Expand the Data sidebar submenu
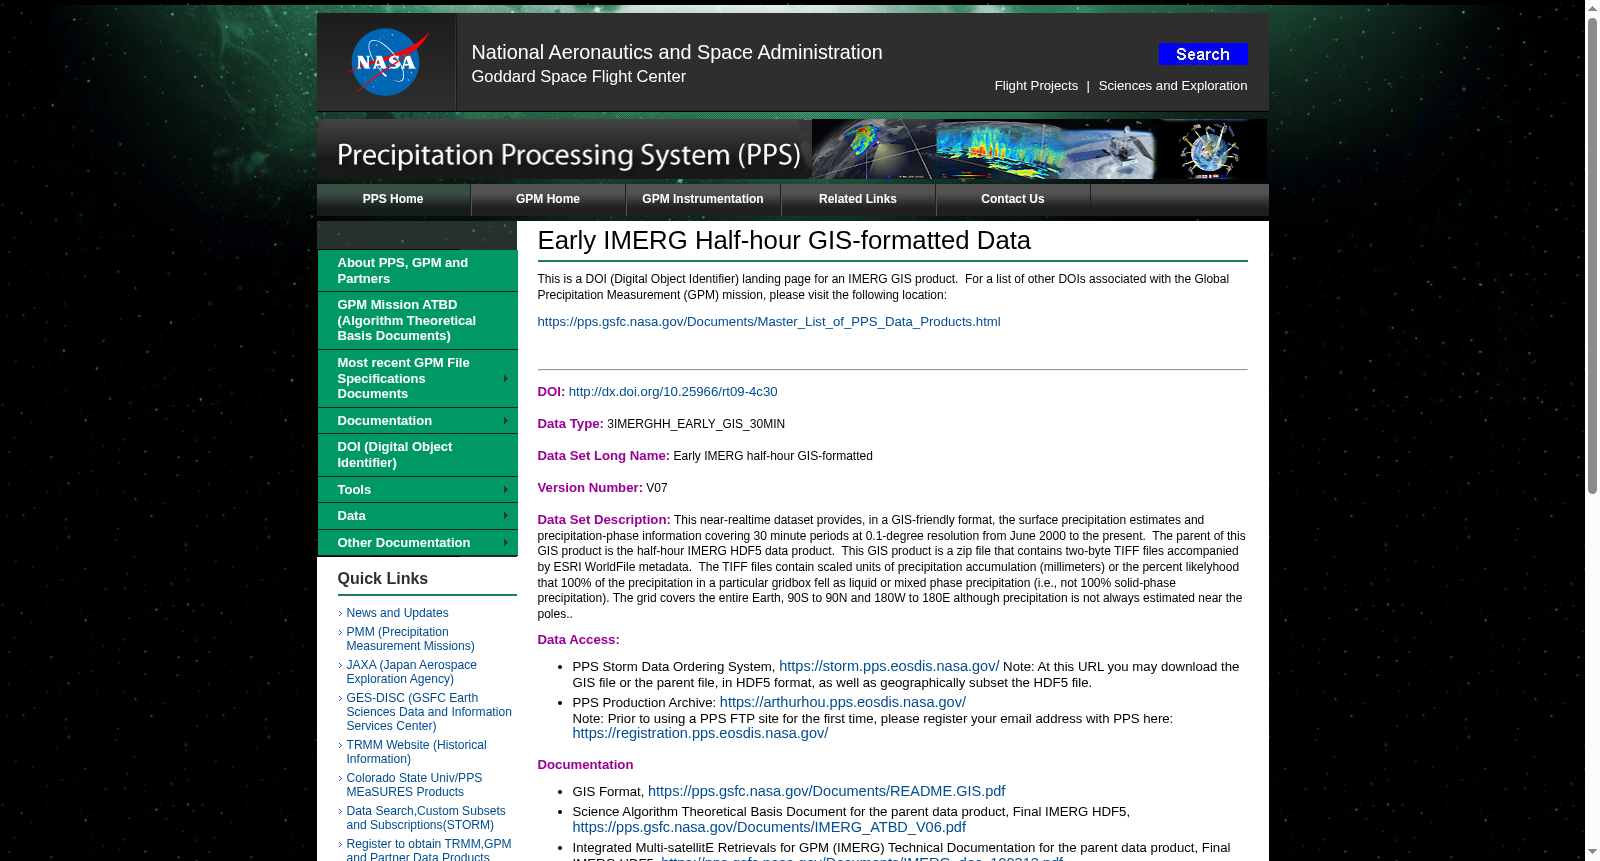Screen dimensions: 1600x861 coord(417,516)
